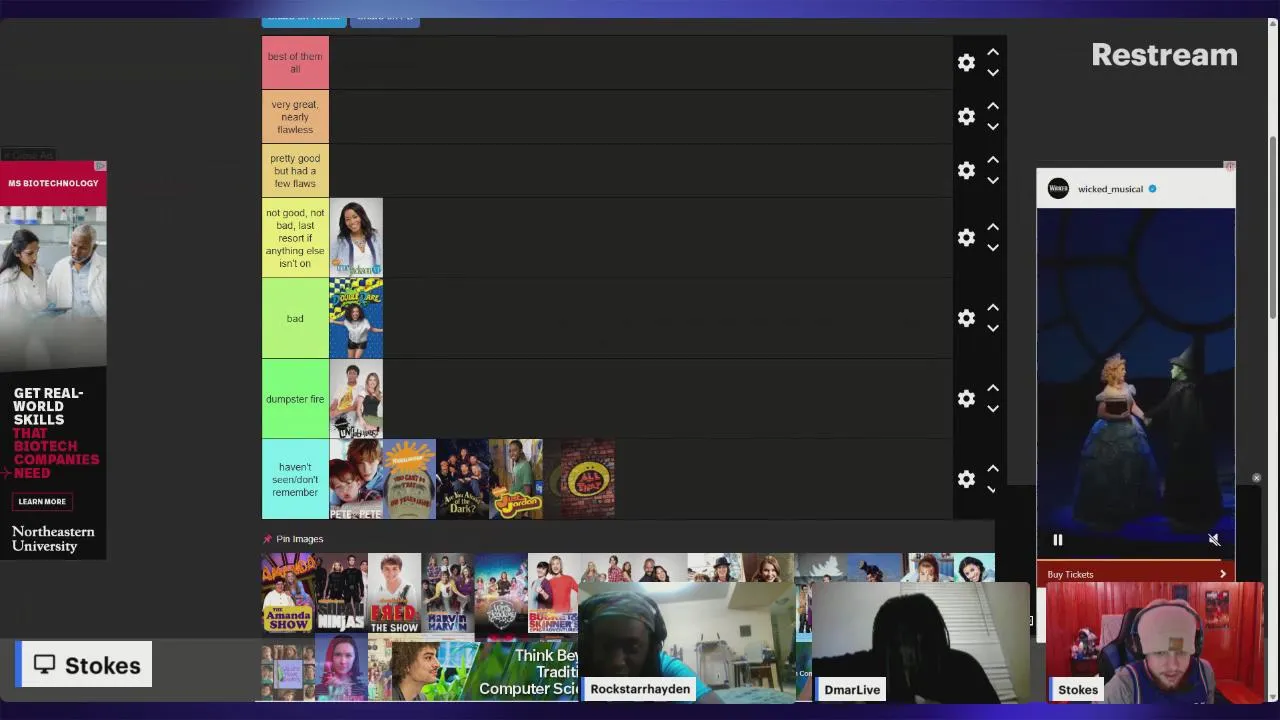Click the Wicked profile avatar icon
This screenshot has height=720, width=1280.
coord(1058,189)
